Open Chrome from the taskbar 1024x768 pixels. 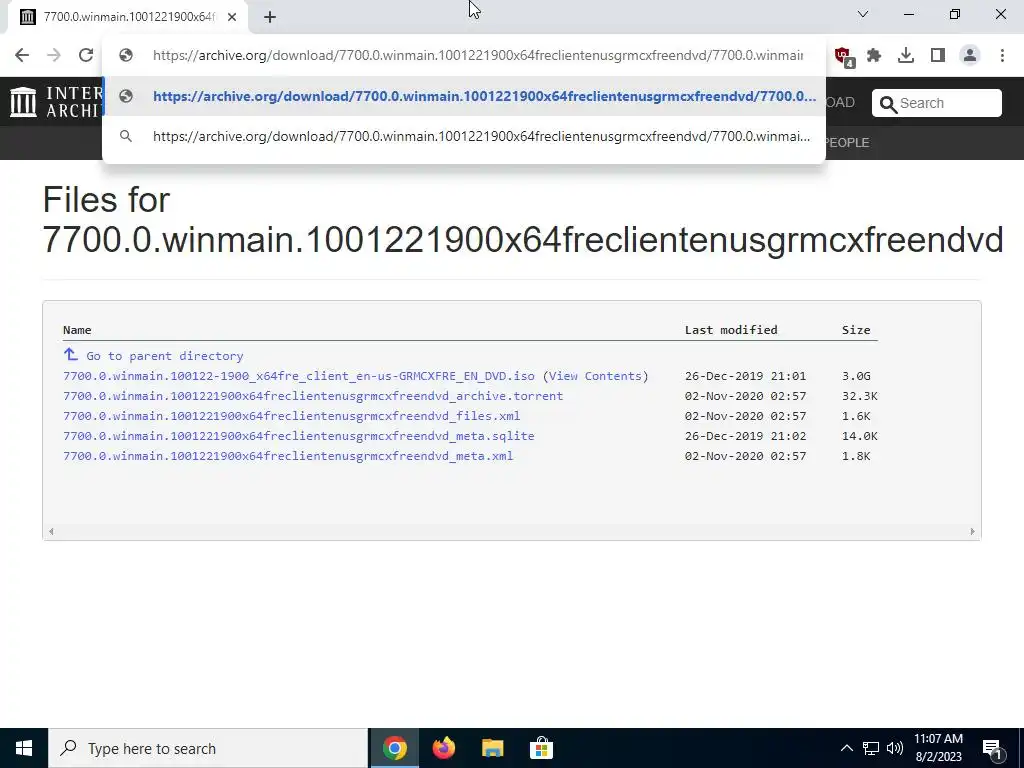coord(394,748)
